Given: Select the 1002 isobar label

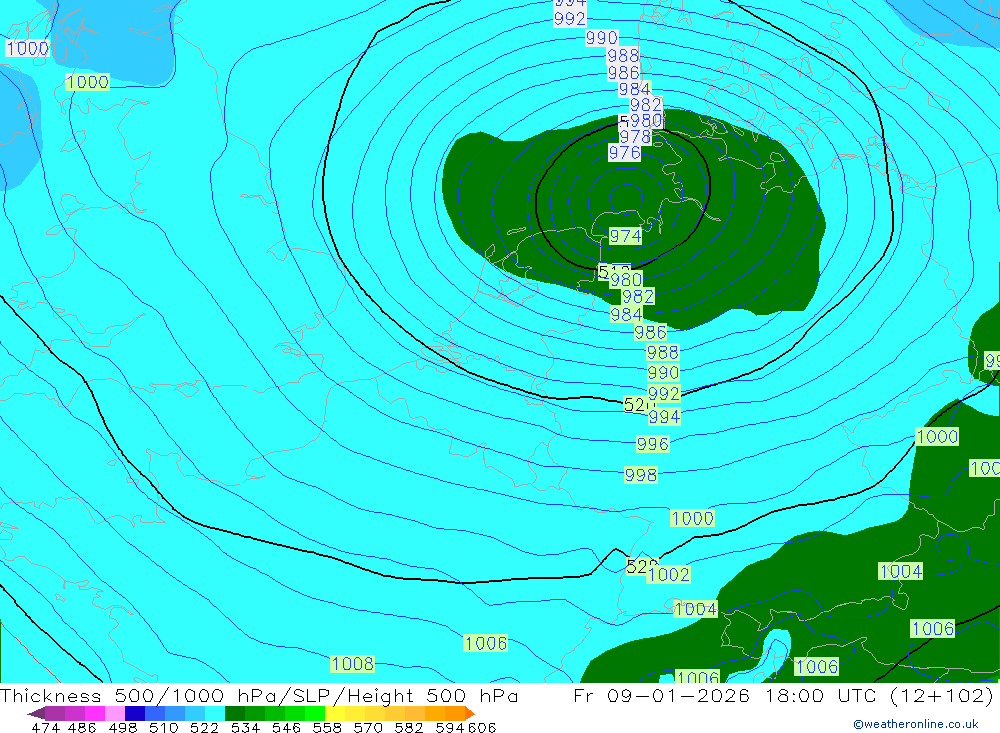Looking at the screenshot, I should [x=669, y=574].
